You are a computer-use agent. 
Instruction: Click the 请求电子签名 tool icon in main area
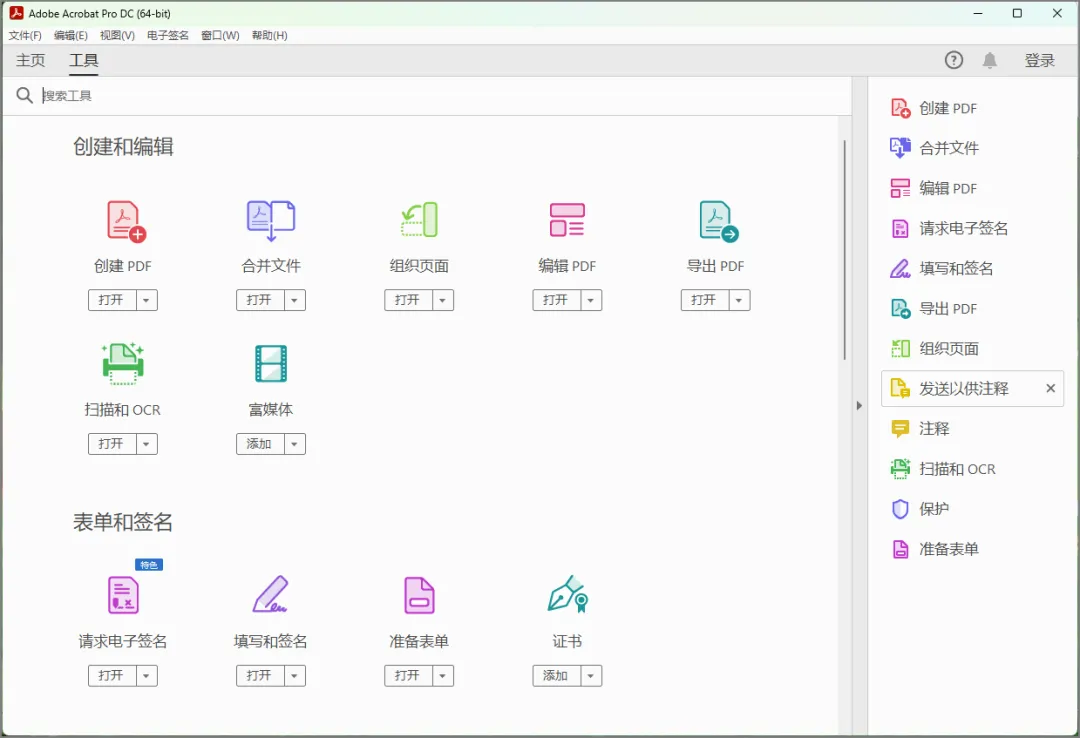click(123, 595)
